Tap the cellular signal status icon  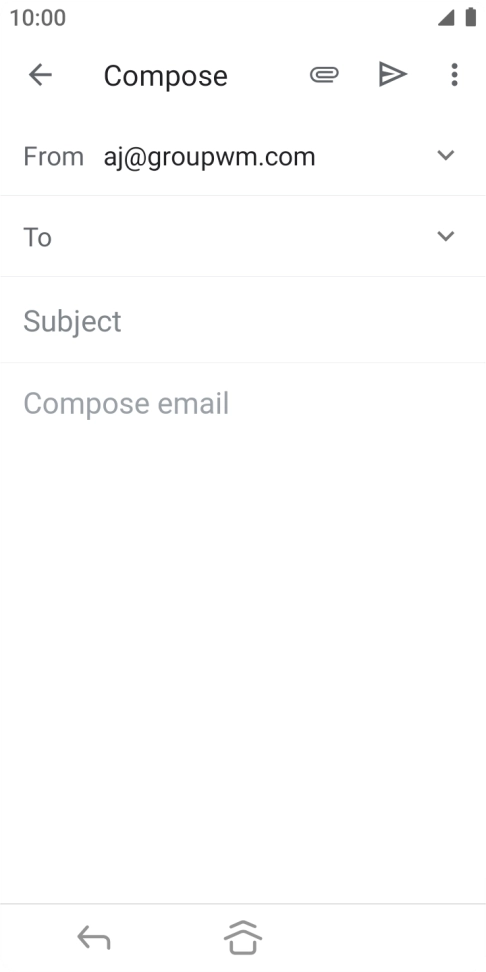pos(446,17)
